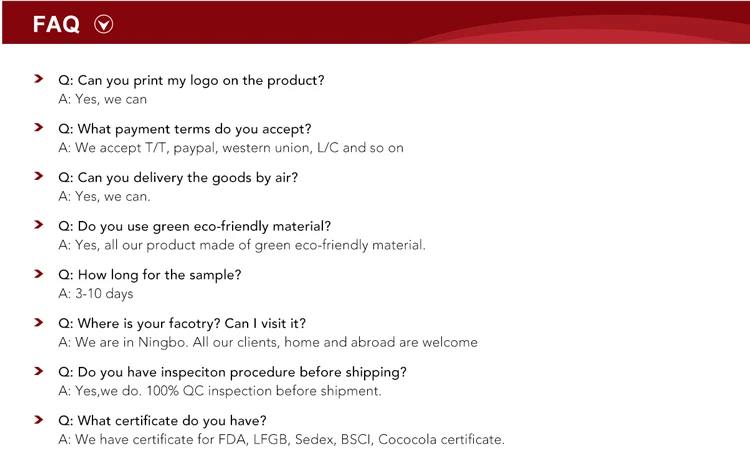750x457 pixels.
Task: Open the question about inspection before shipping
Action: 232,372
